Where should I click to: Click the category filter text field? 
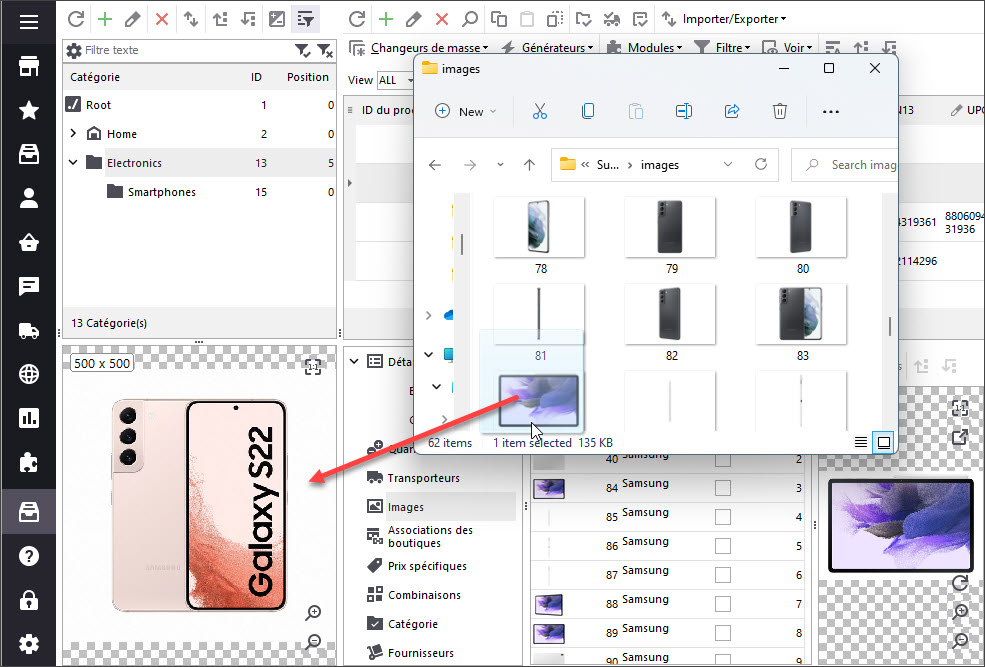click(187, 50)
